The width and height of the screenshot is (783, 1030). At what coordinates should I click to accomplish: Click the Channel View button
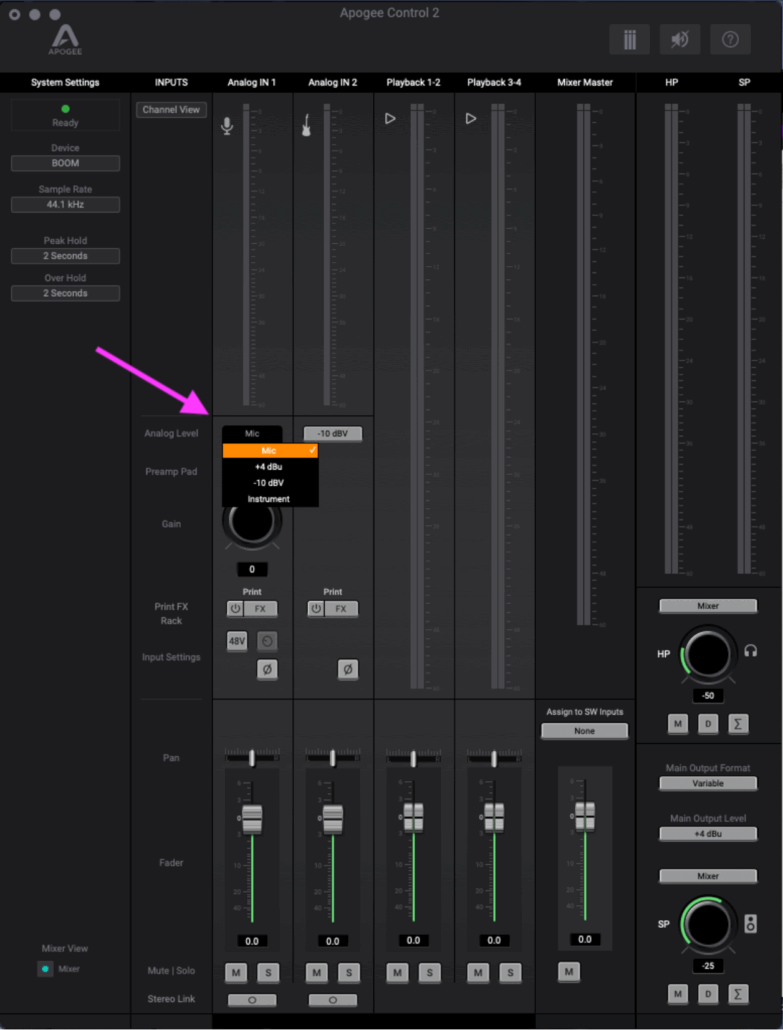tap(171, 109)
